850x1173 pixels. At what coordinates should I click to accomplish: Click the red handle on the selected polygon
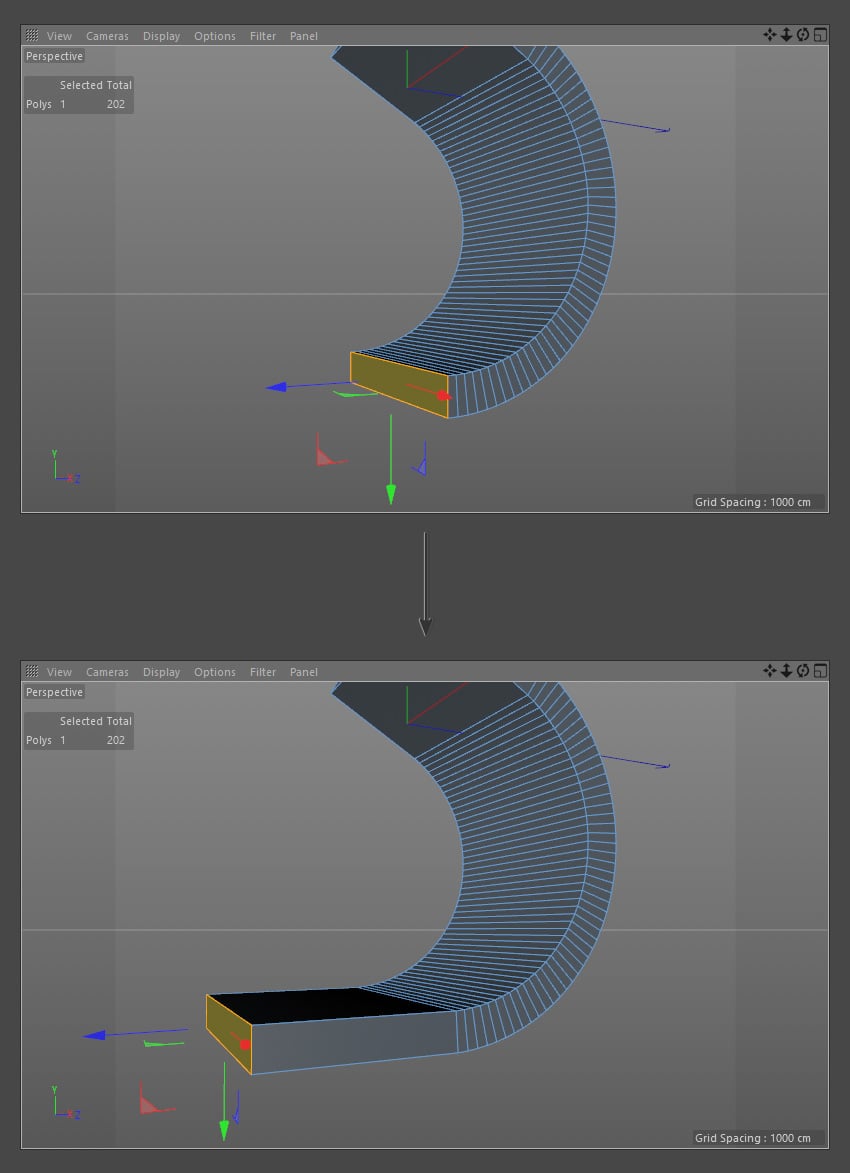pos(443,397)
